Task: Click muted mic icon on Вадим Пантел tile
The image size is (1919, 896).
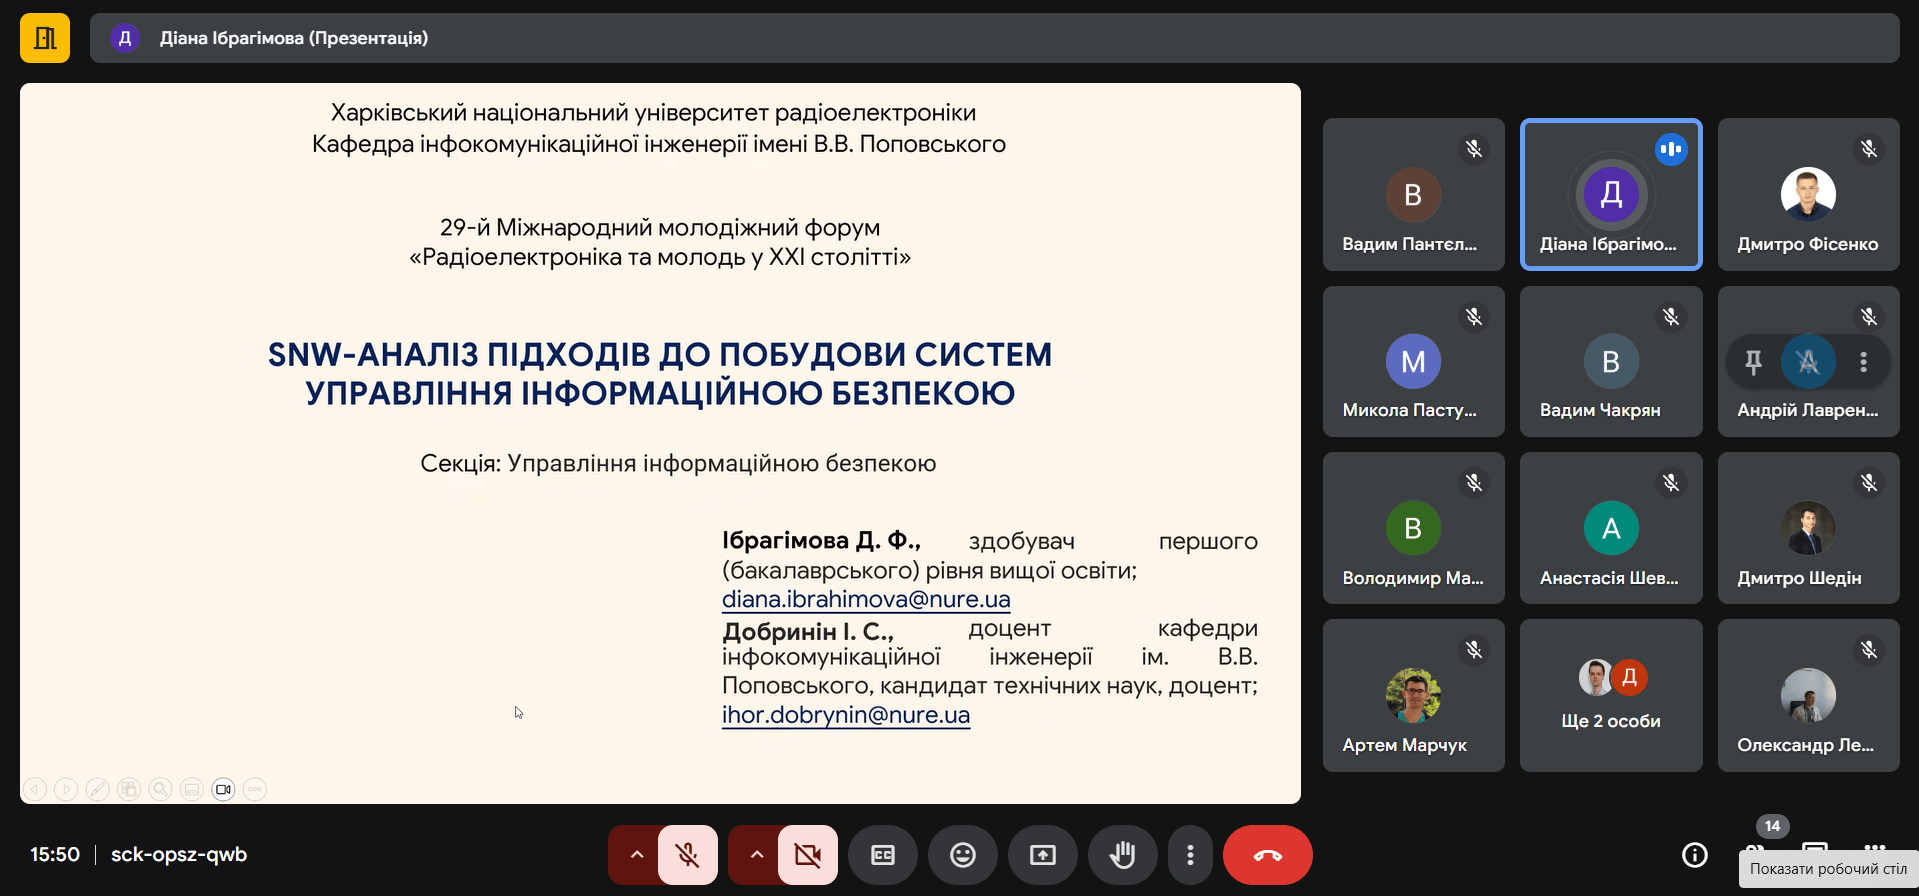Action: (x=1474, y=149)
